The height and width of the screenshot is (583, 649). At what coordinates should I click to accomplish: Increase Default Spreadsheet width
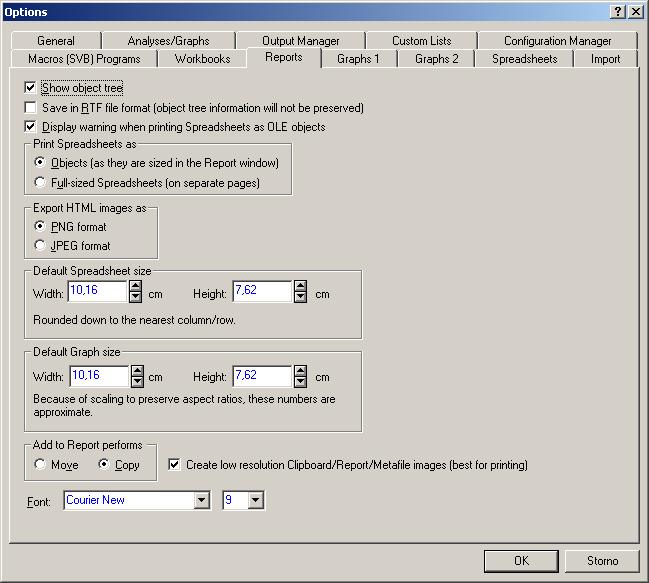pyautogui.click(x=135, y=286)
